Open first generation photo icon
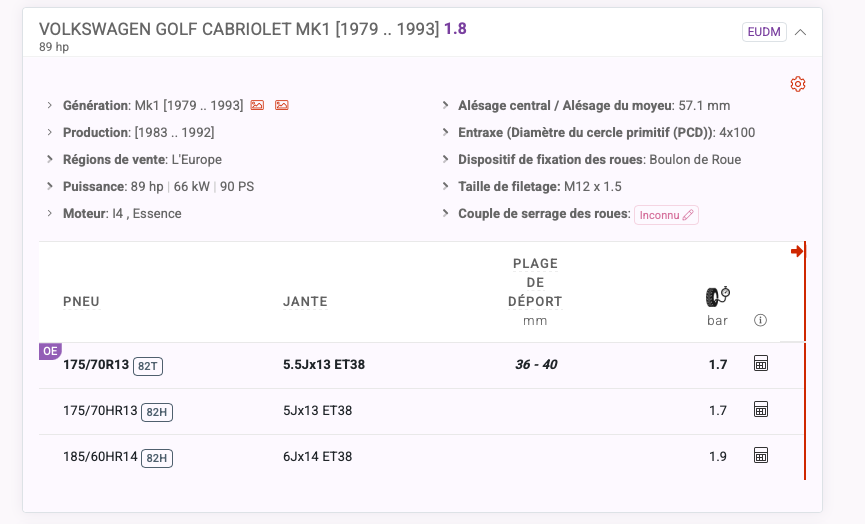Viewport: 865px width, 524px height. pyautogui.click(x=257, y=105)
